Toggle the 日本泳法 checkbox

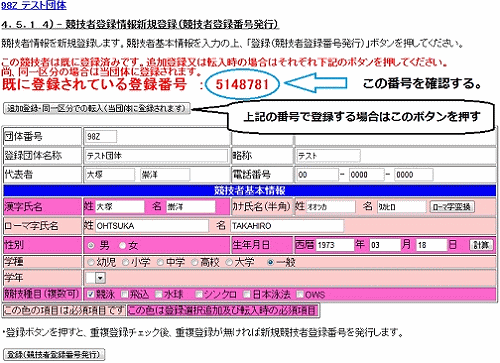click(x=247, y=294)
